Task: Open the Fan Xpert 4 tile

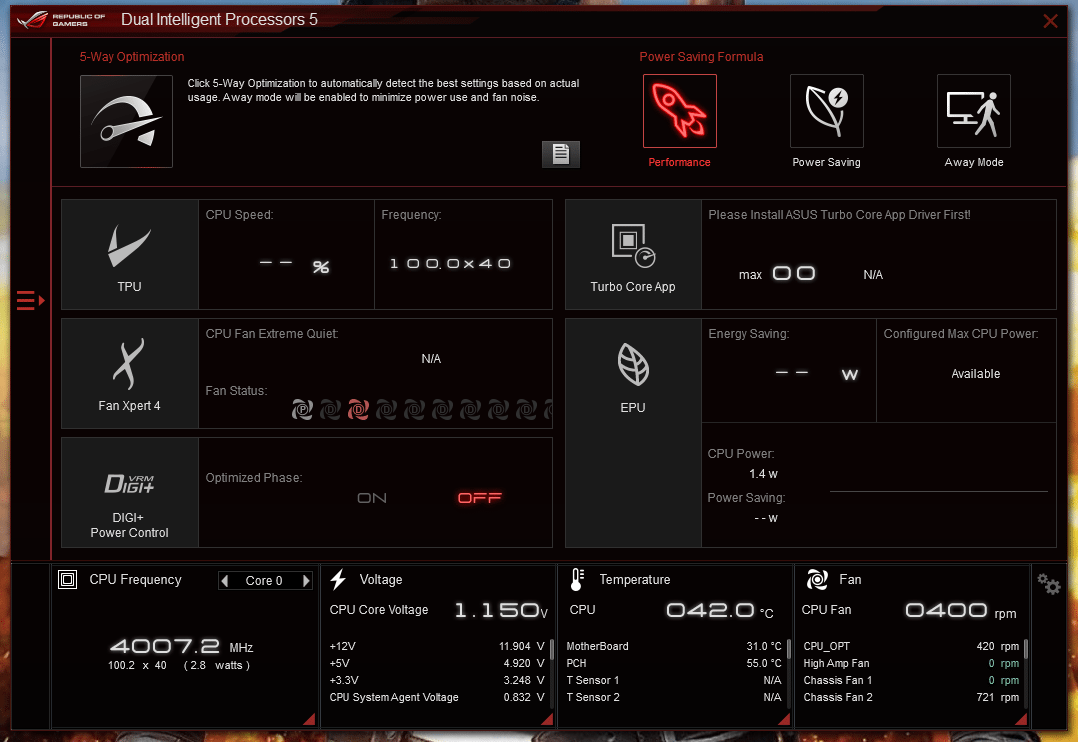Action: click(x=130, y=373)
